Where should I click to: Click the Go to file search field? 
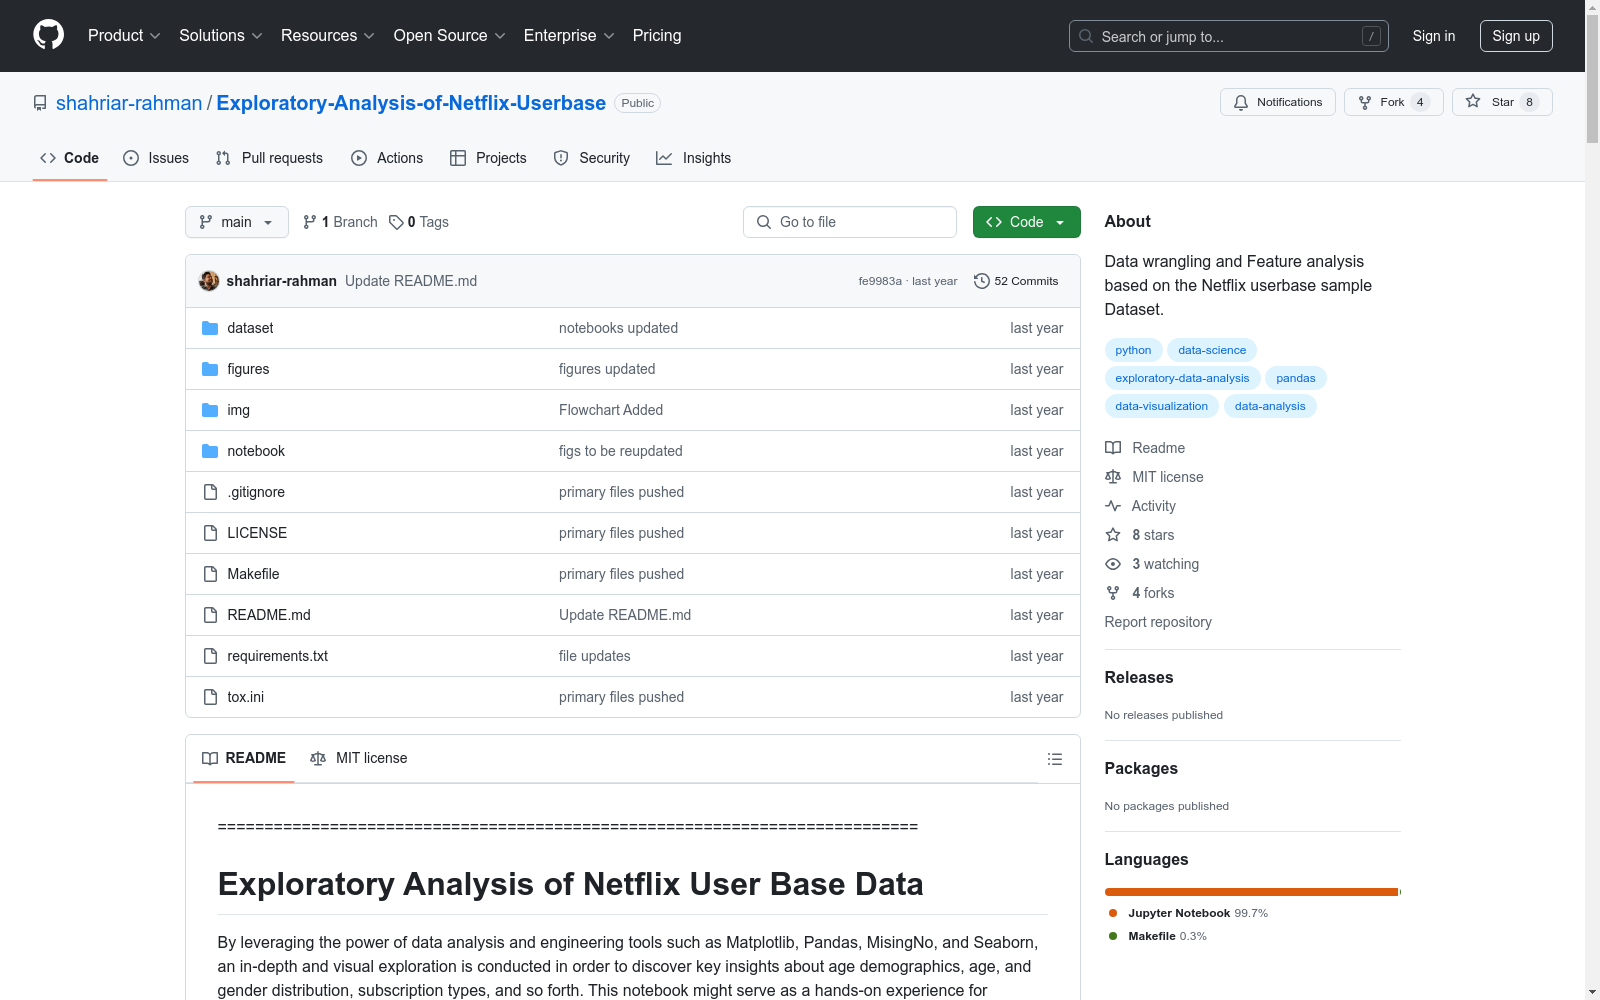pyautogui.click(x=850, y=222)
